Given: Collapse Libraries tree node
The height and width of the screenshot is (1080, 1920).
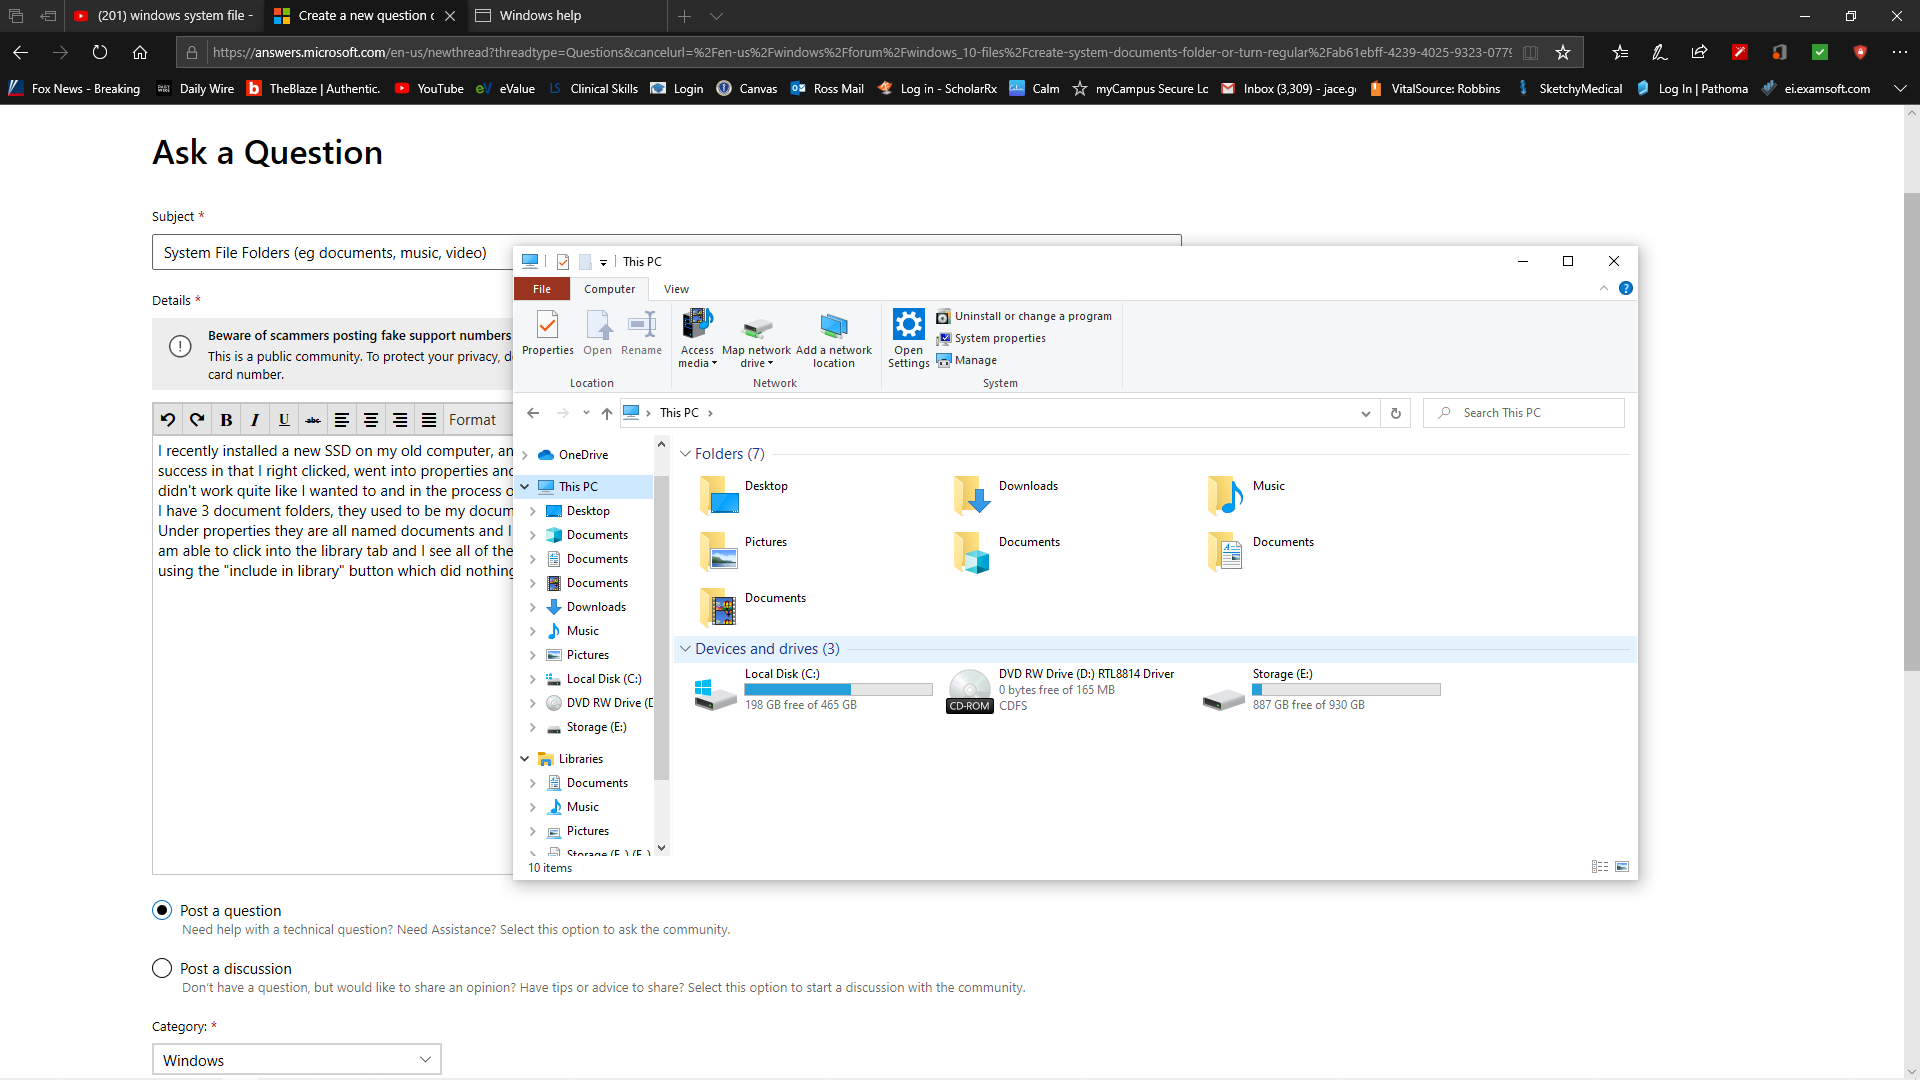Looking at the screenshot, I should pos(525,759).
